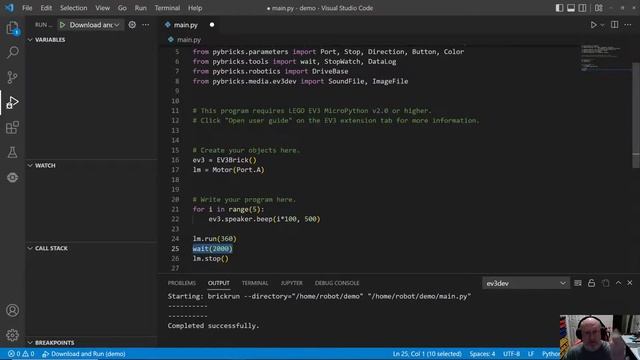The height and width of the screenshot is (360, 640).
Task: Switch to the JUPYTER tab
Action: tap(291, 283)
